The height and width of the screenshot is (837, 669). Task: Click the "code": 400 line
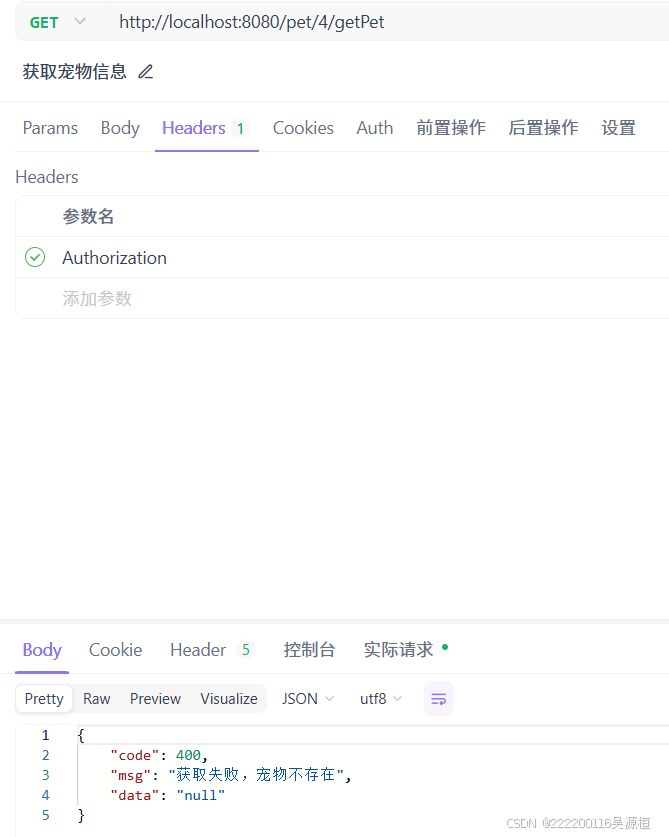159,755
